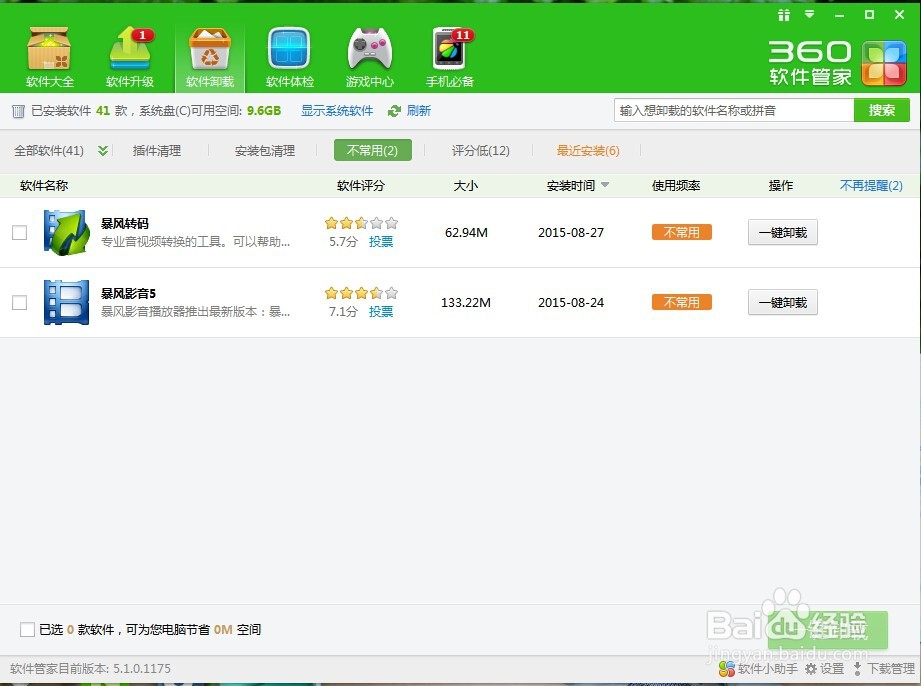The image size is (921, 686).
Task: Click the 软件名称 column header
Action: [x=44, y=186]
